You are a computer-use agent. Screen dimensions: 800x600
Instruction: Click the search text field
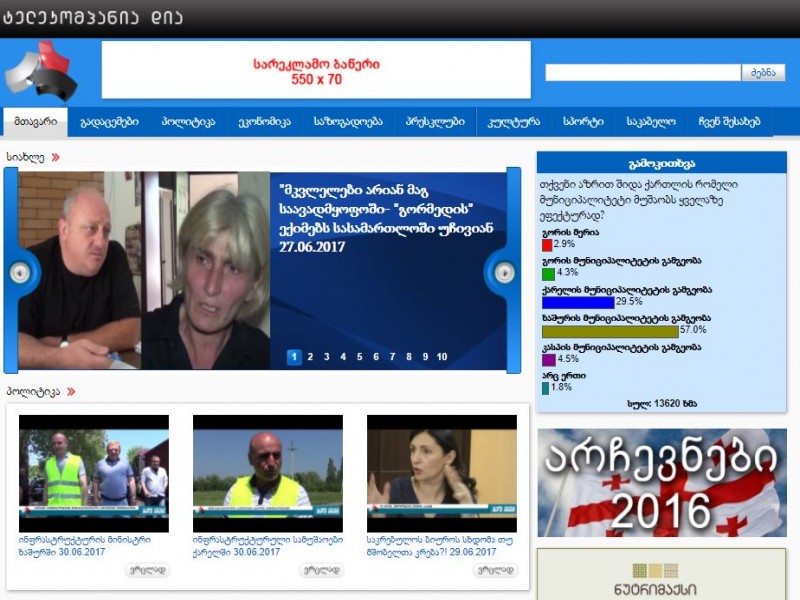click(x=642, y=73)
